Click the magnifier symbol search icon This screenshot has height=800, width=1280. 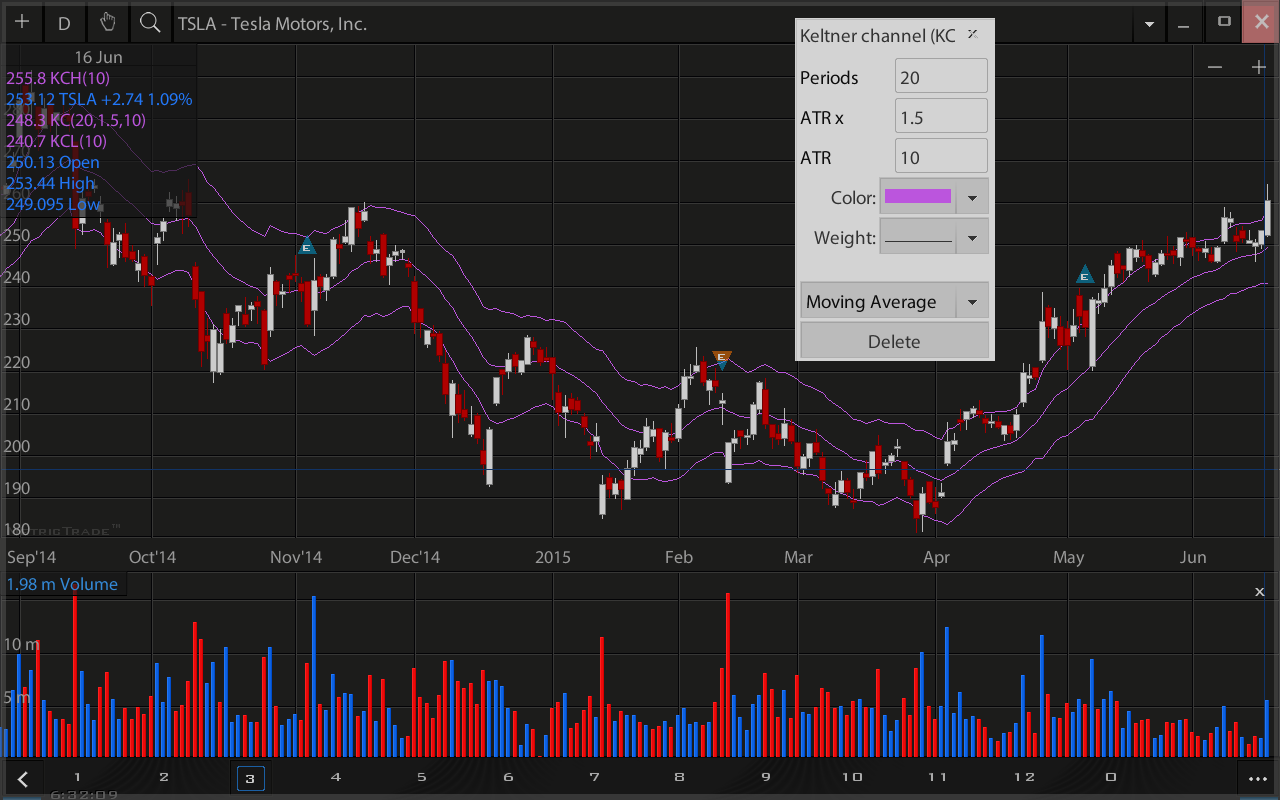[150, 22]
